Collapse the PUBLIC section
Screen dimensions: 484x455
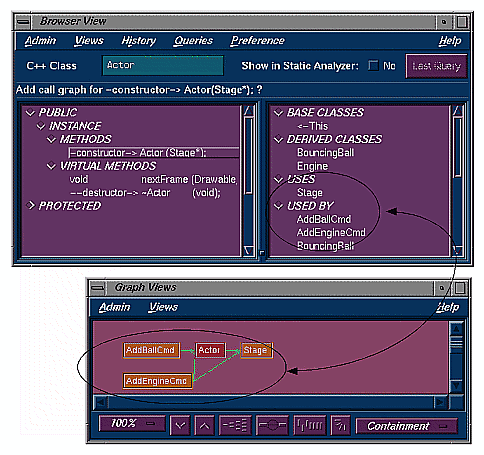pyautogui.click(x=30, y=112)
